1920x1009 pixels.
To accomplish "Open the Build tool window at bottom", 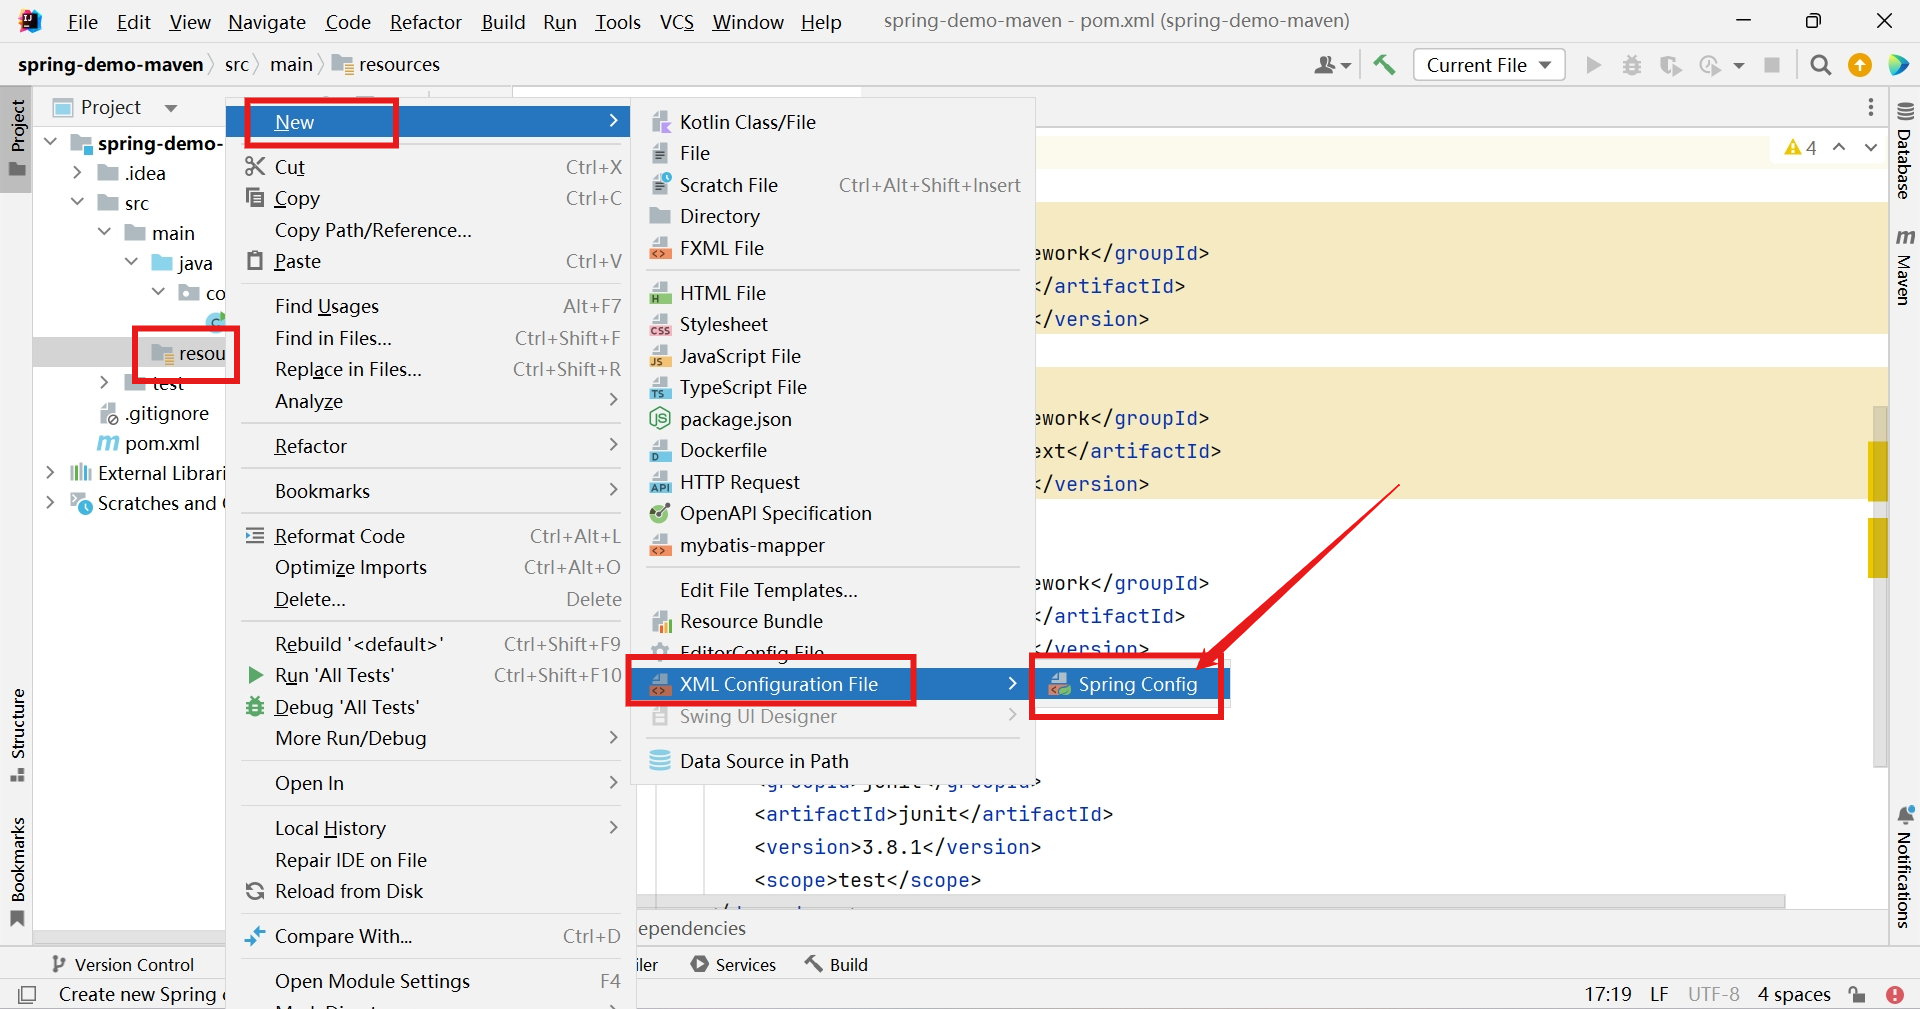I will coord(836,964).
